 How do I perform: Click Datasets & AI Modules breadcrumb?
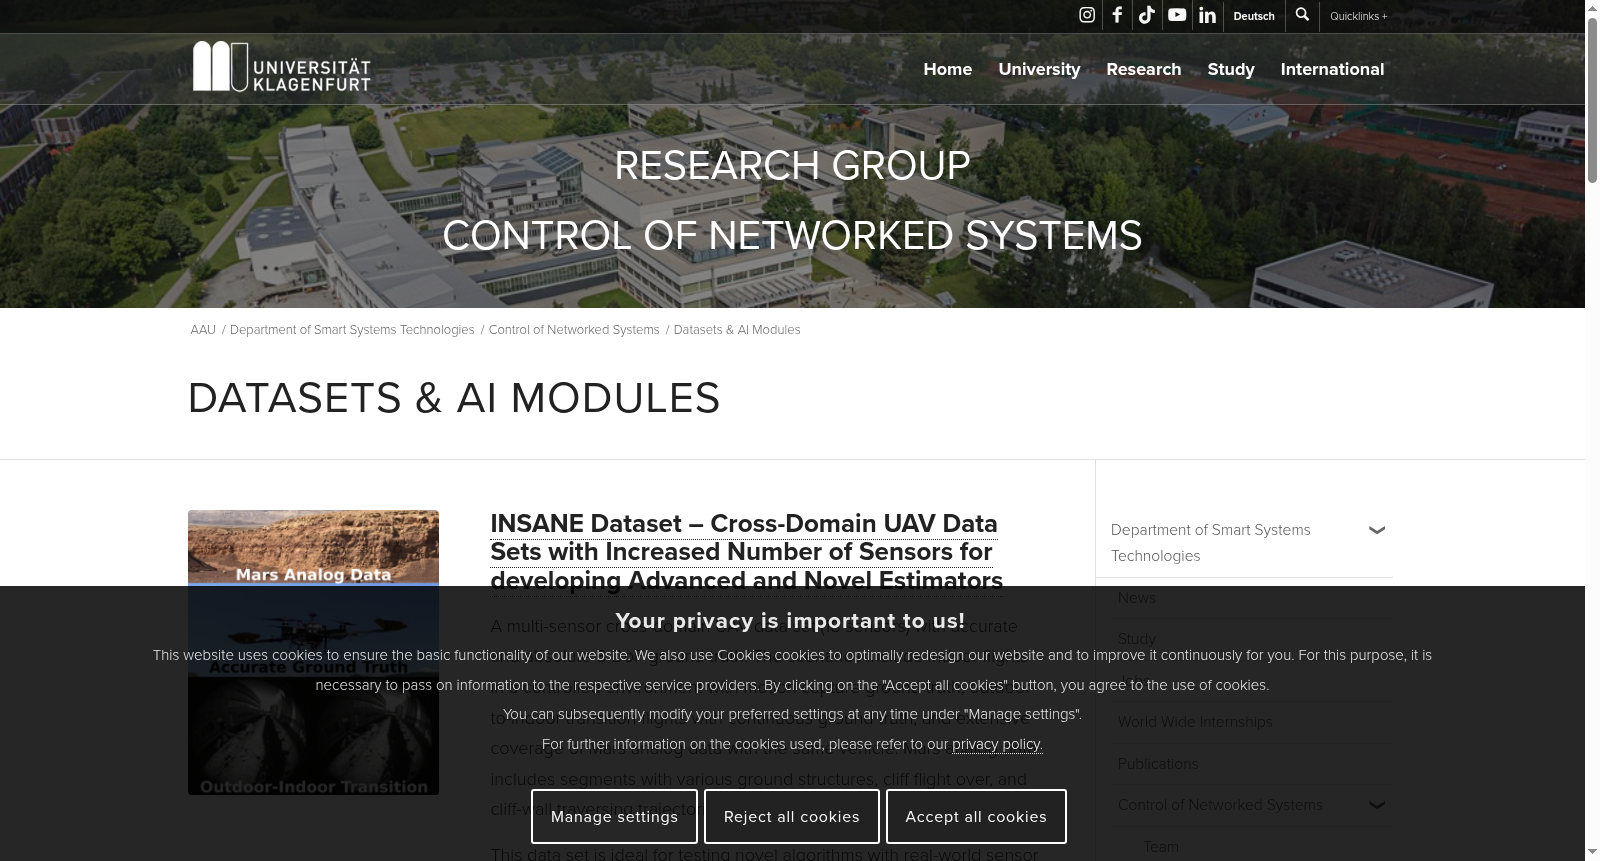click(x=737, y=330)
